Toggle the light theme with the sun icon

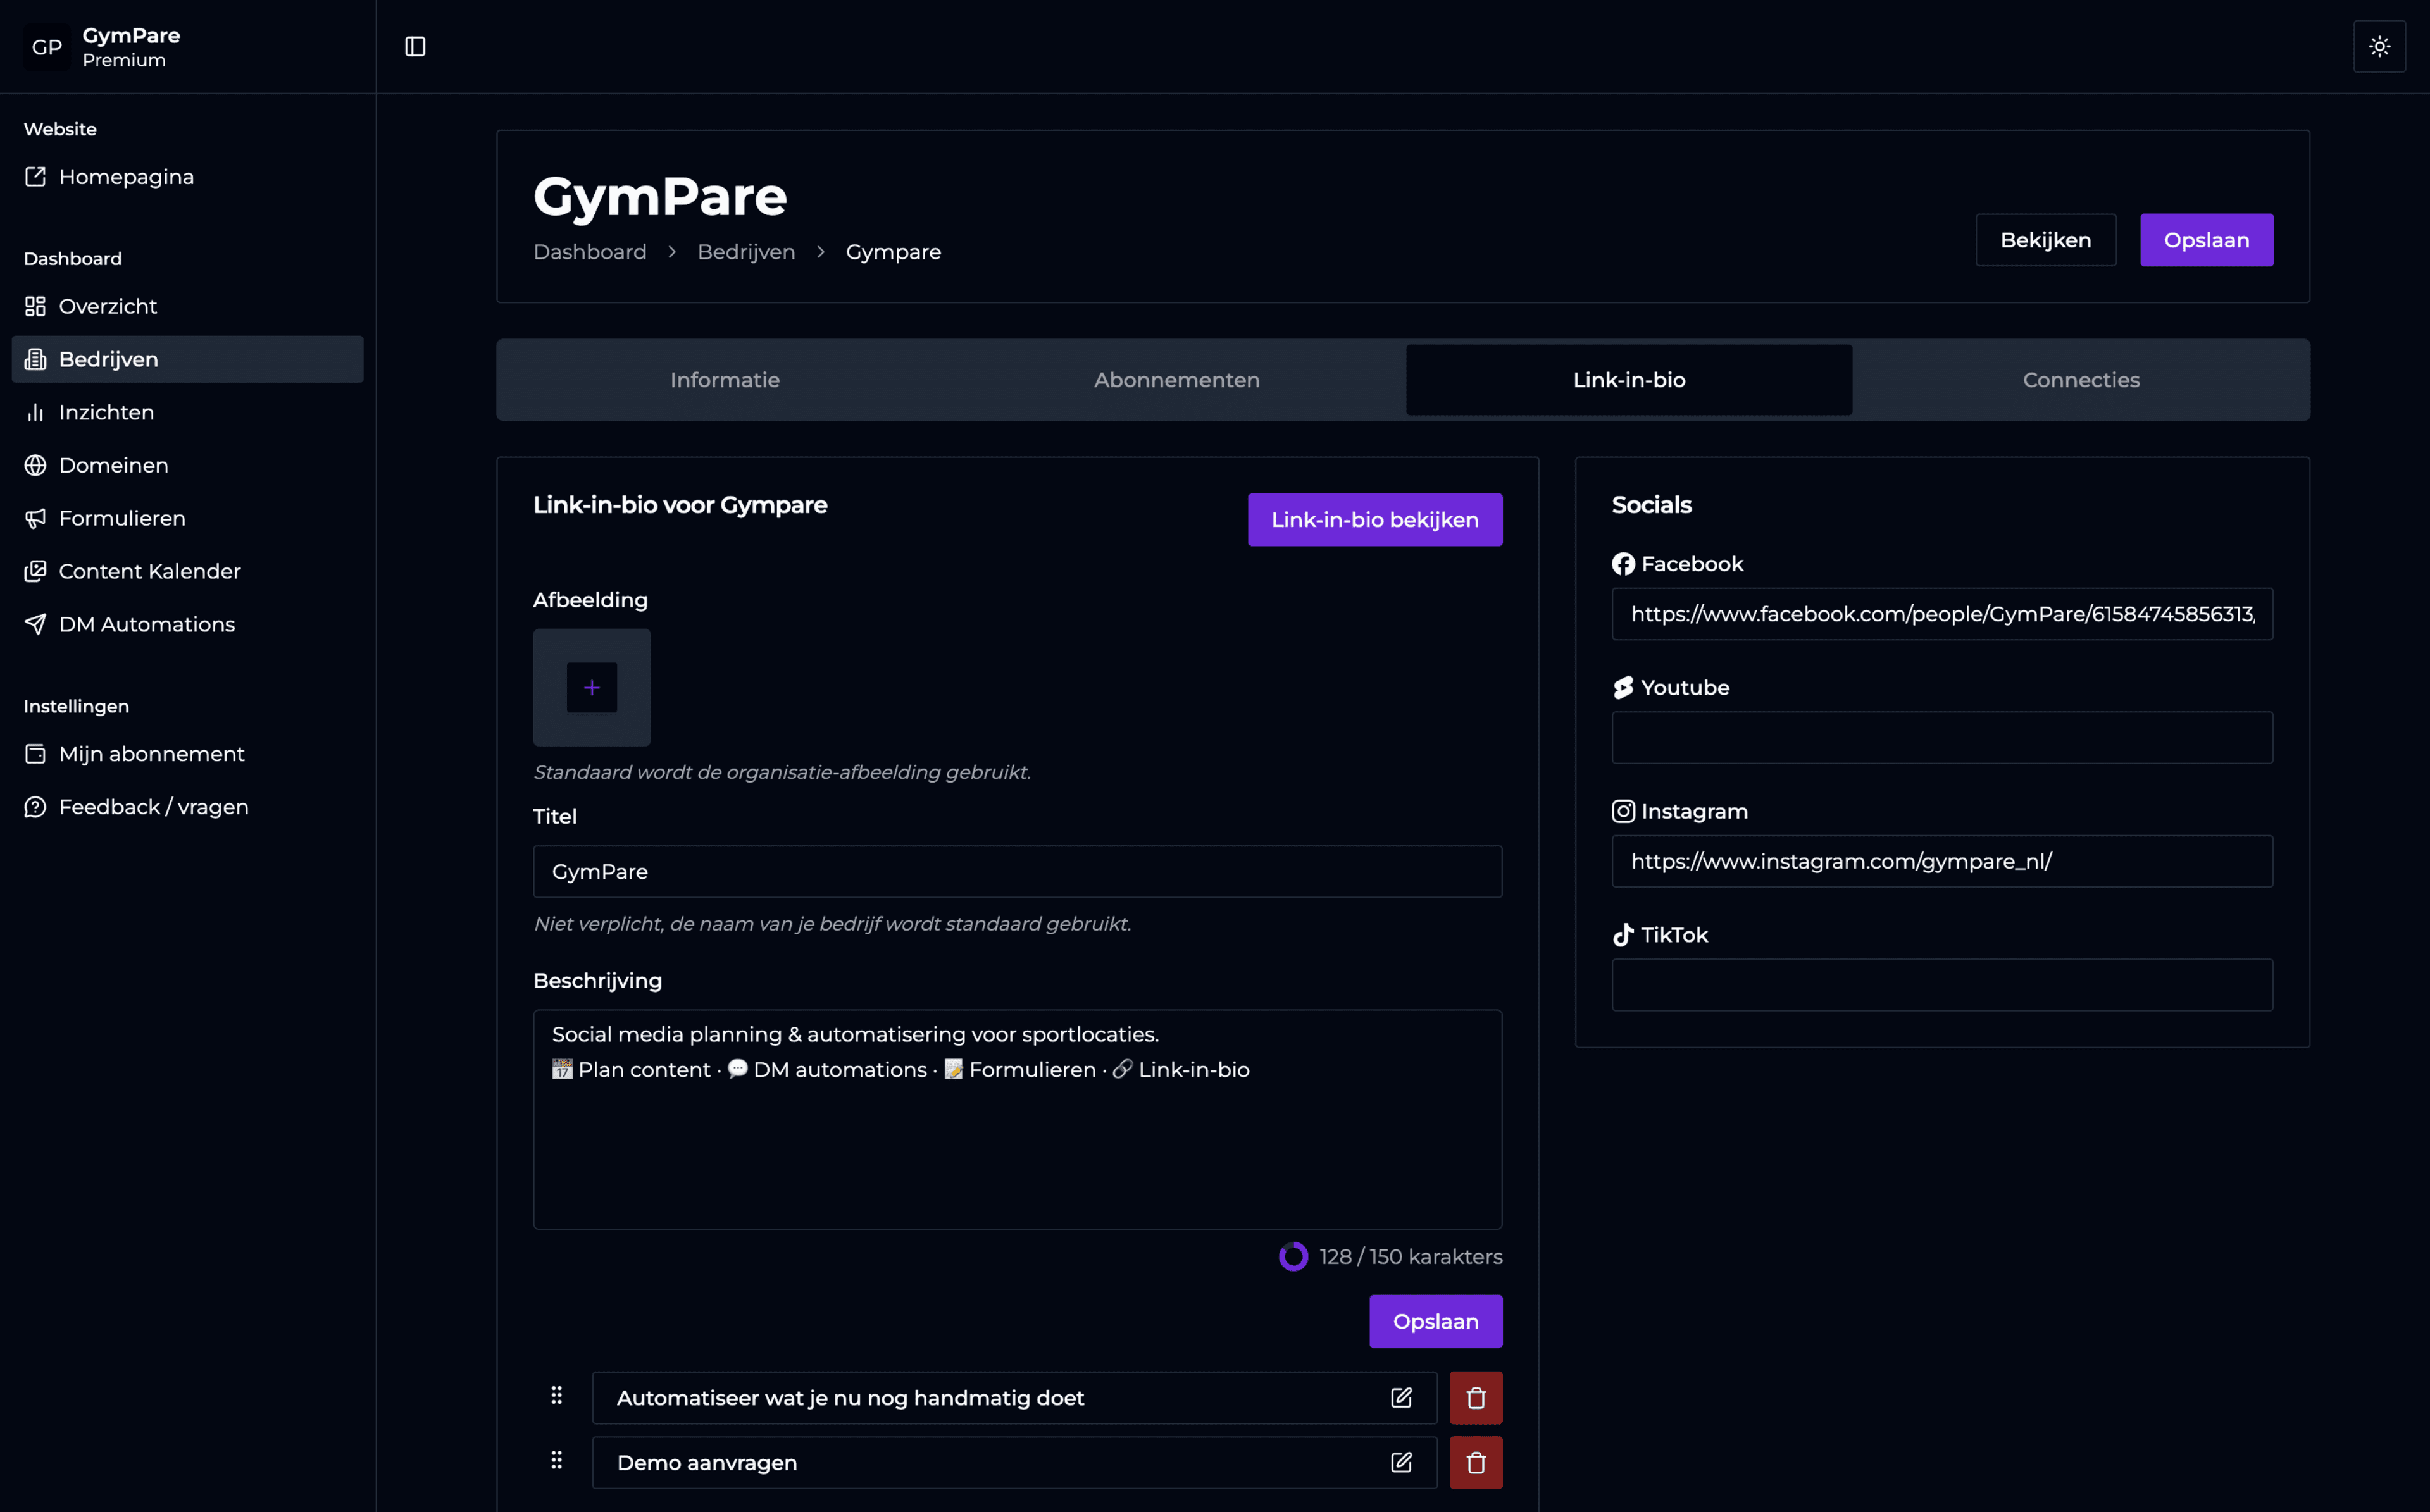pos(2380,46)
